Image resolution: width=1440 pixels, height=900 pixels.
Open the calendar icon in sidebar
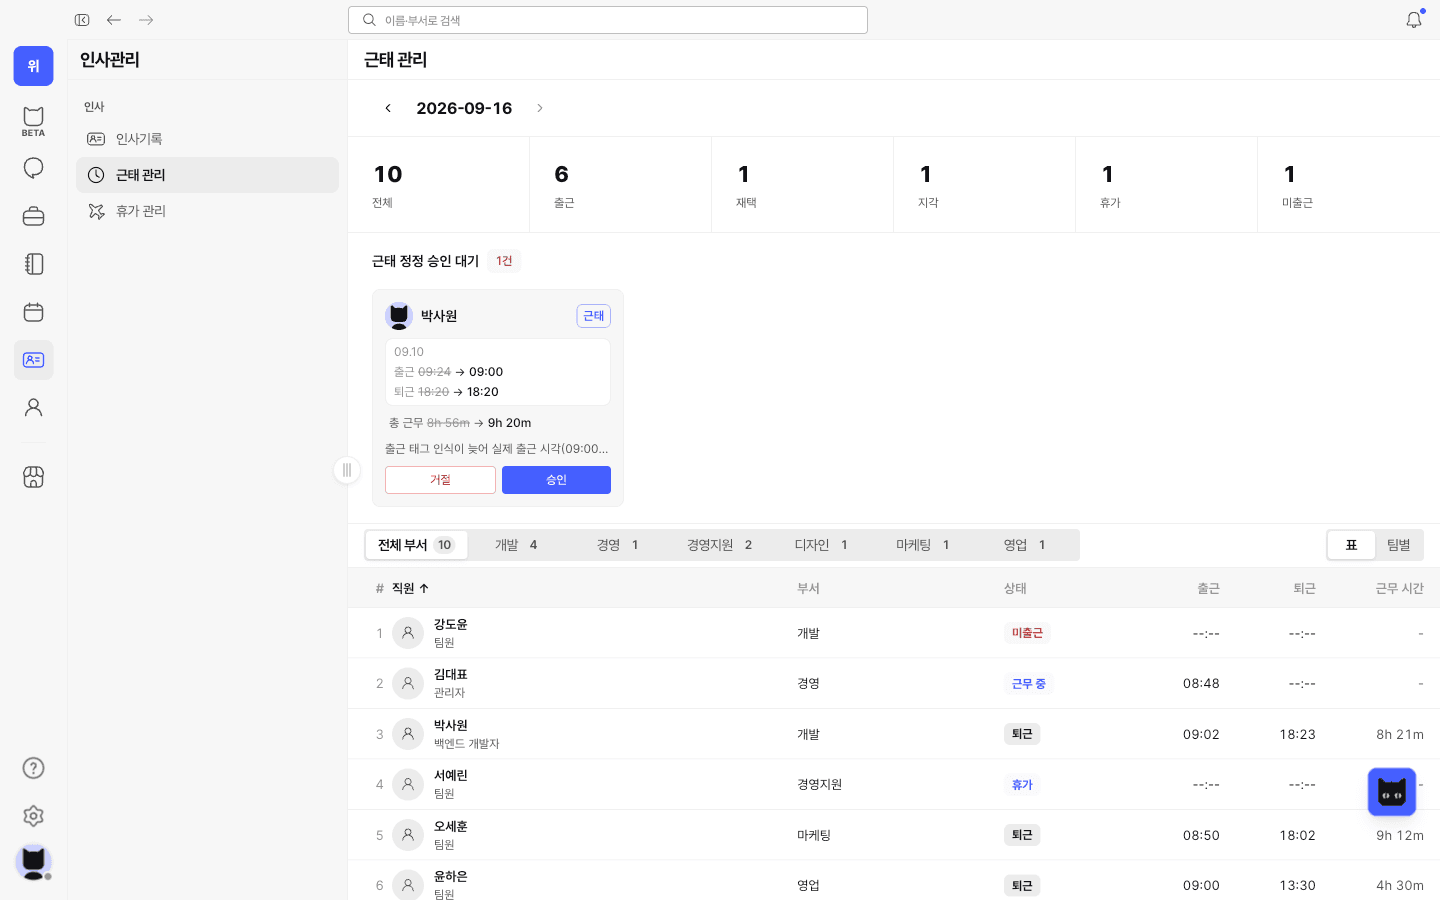coord(33,312)
